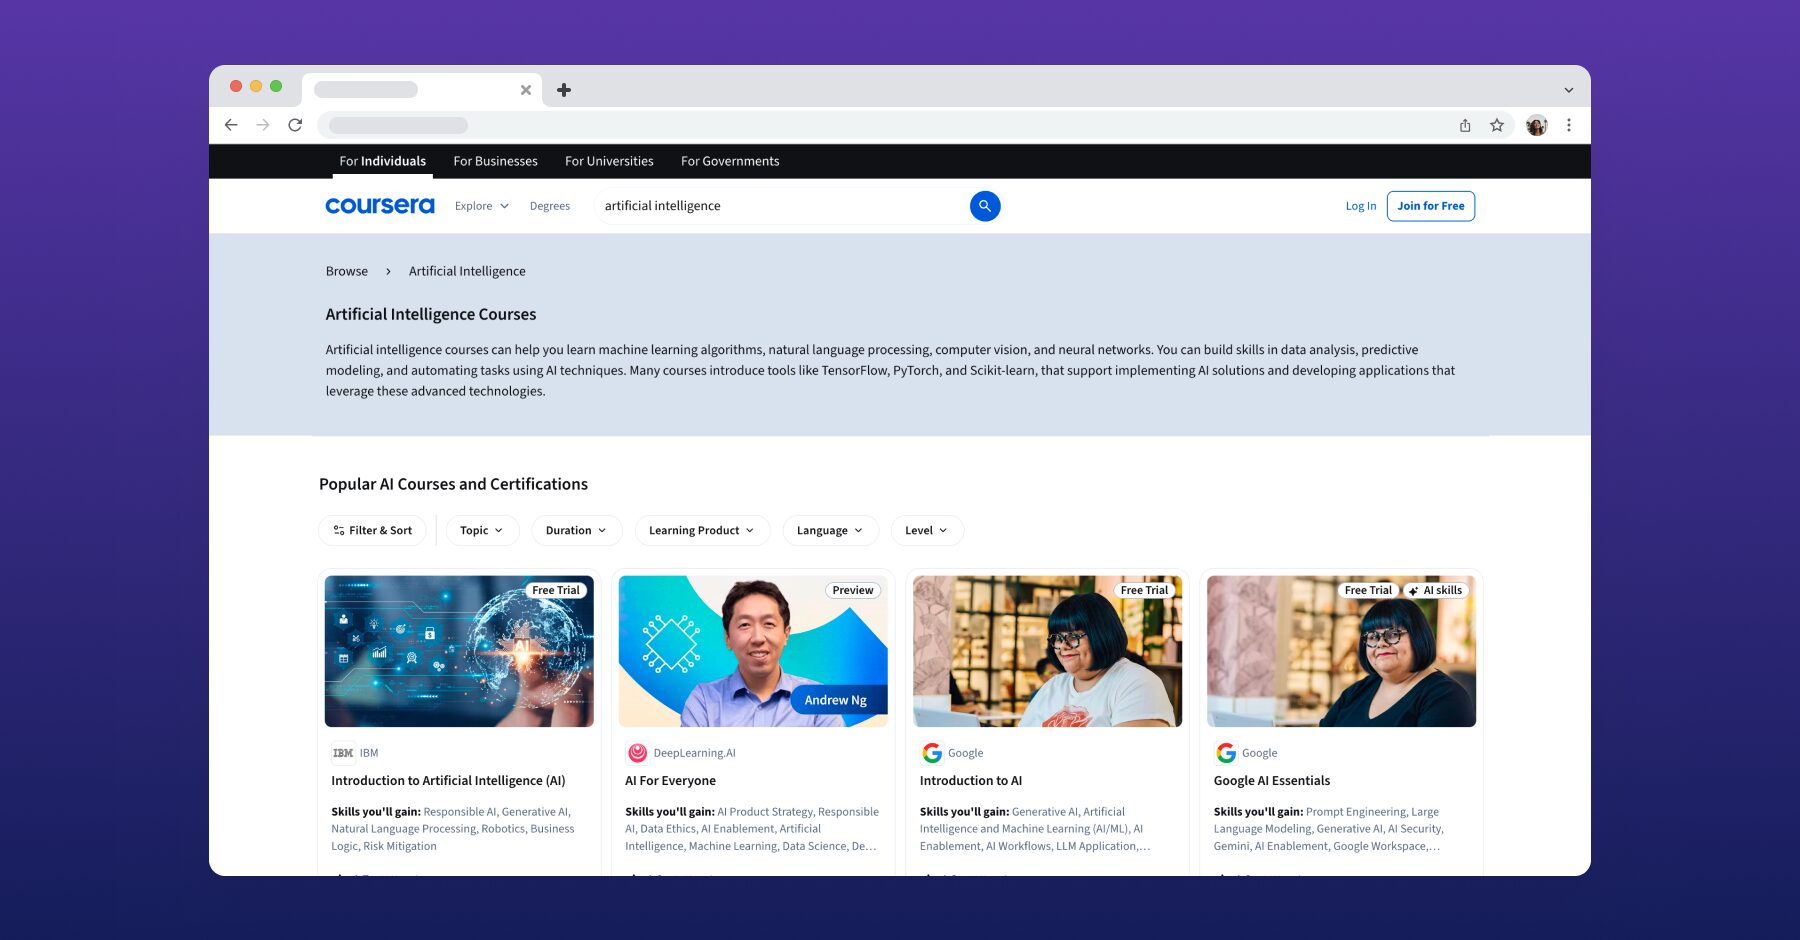Viewport: 1800px width, 940px height.
Task: Click the Coursera logo
Action: 379,206
